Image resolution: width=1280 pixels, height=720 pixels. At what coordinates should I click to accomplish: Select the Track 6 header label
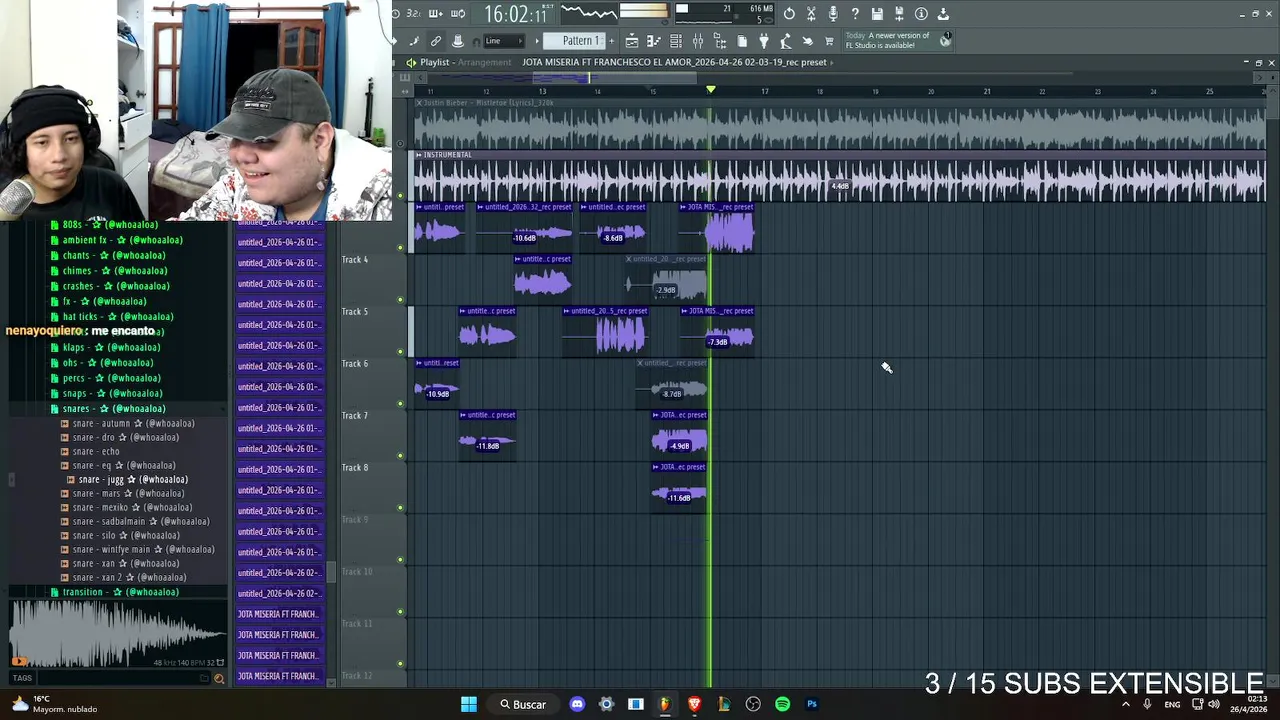(x=355, y=364)
